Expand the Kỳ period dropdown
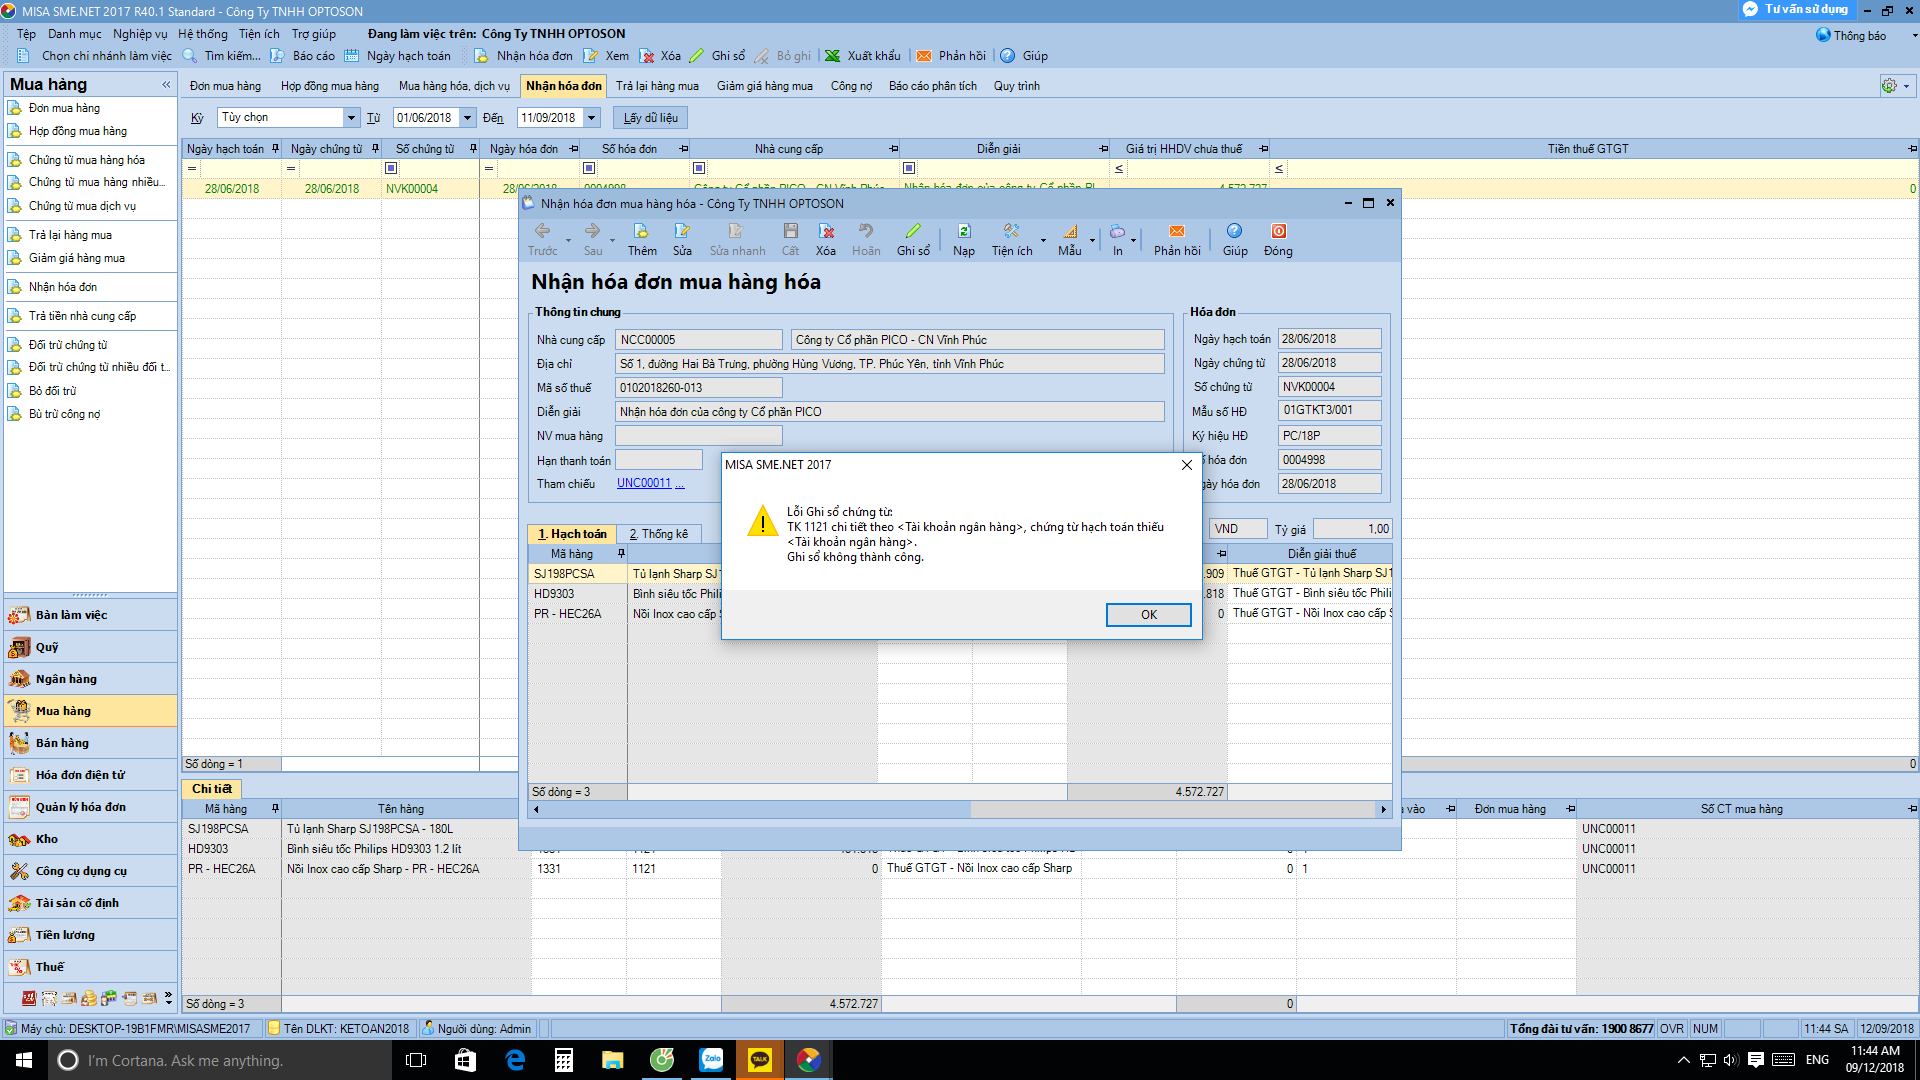 click(351, 118)
